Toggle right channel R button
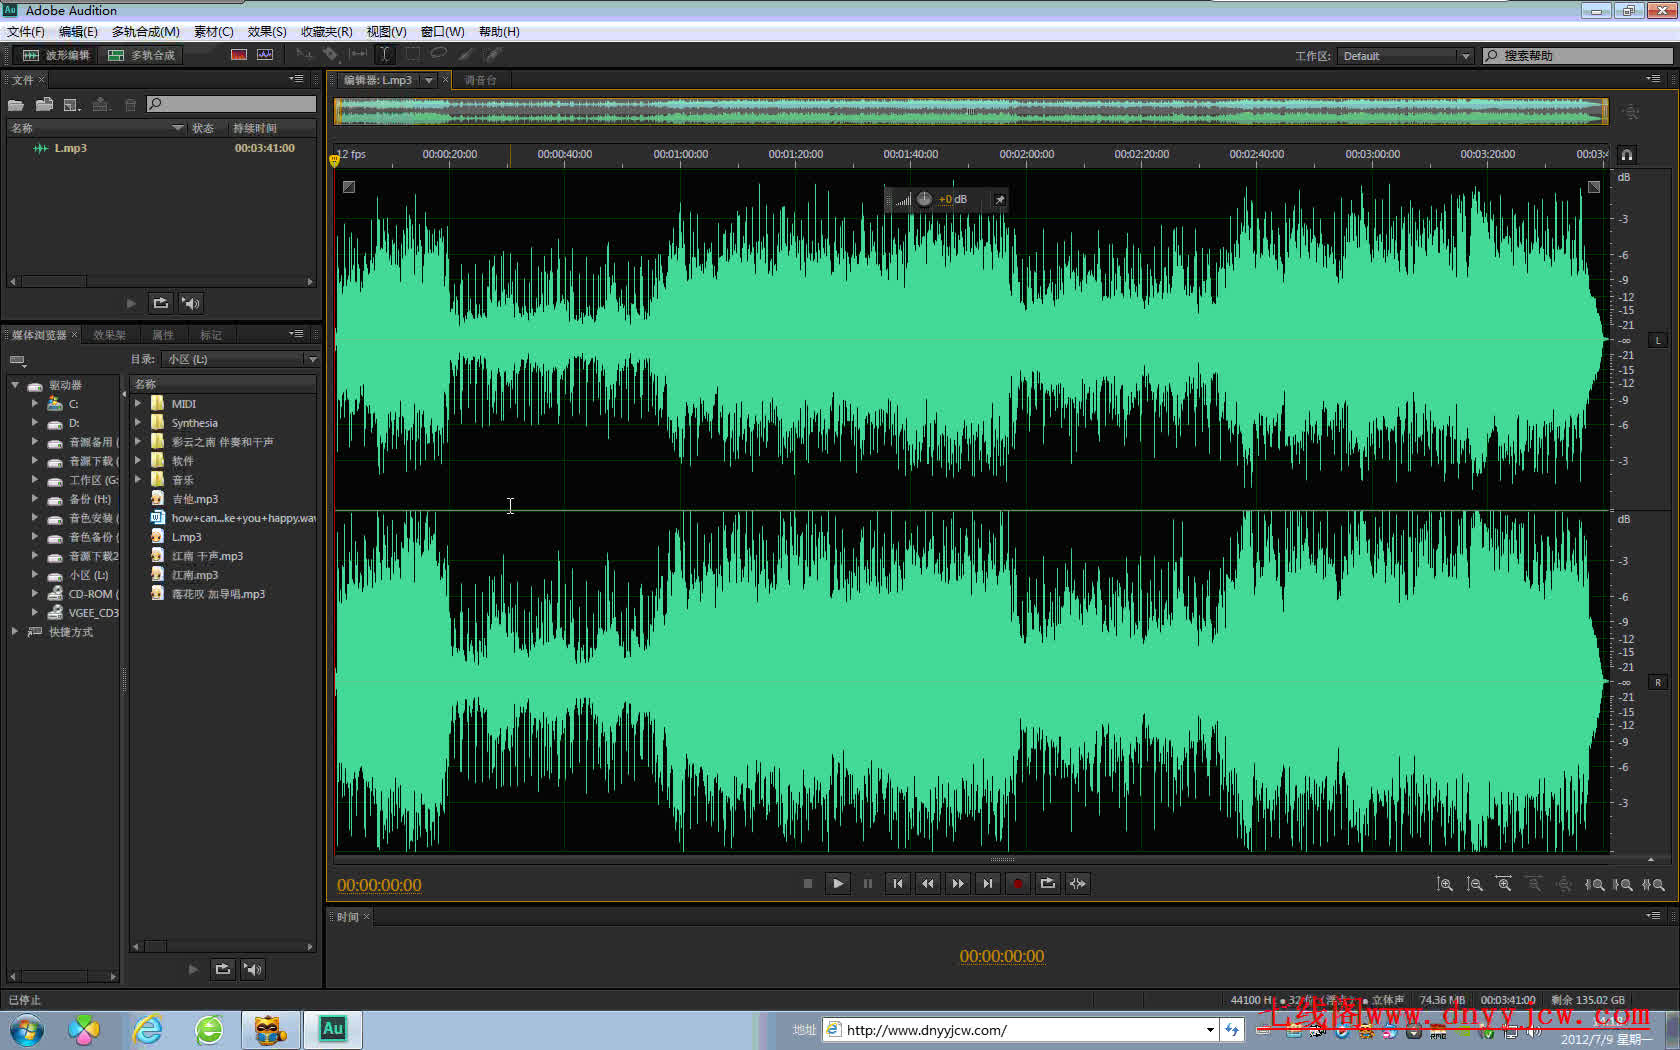This screenshot has width=1680, height=1050. click(1658, 683)
